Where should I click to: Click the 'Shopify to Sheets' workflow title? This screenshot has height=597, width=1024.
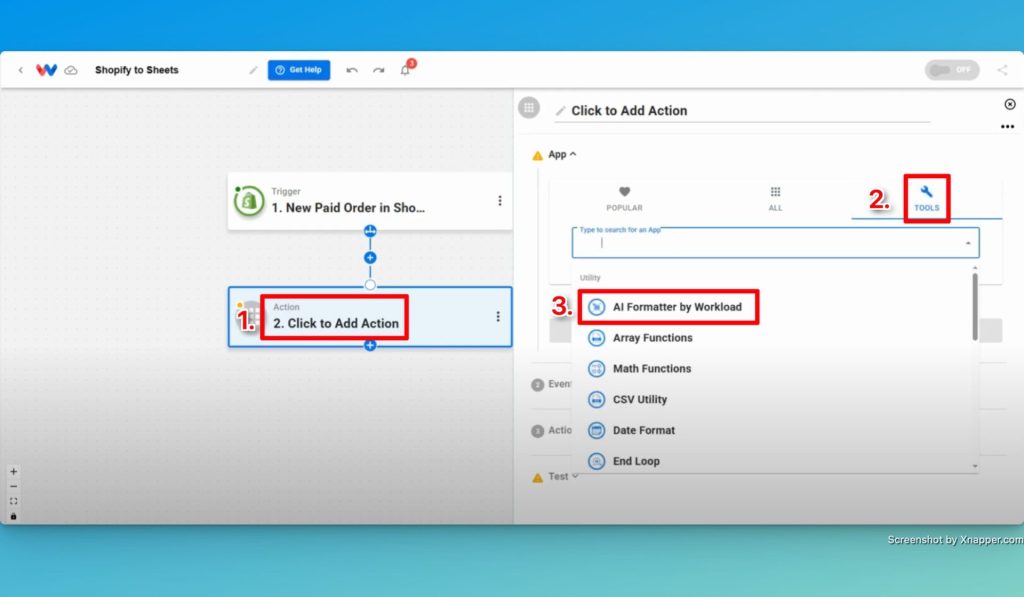click(x=136, y=70)
